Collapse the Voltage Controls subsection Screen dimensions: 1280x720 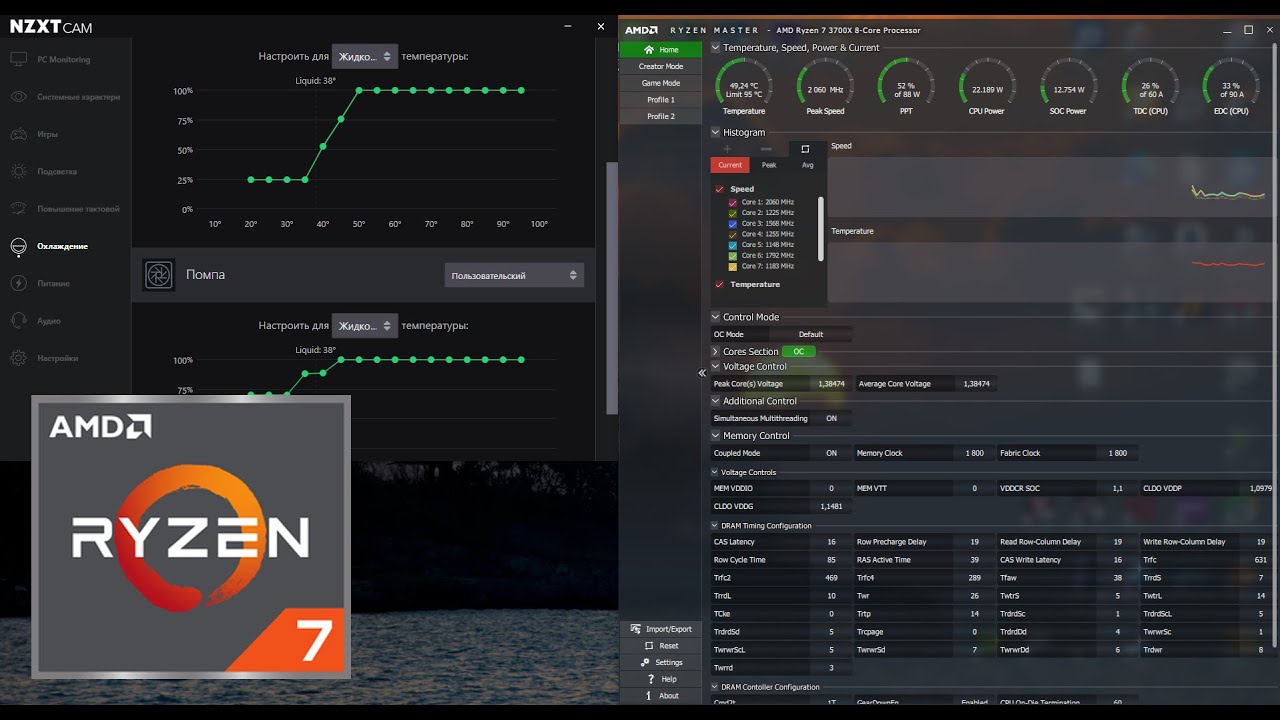pos(714,472)
